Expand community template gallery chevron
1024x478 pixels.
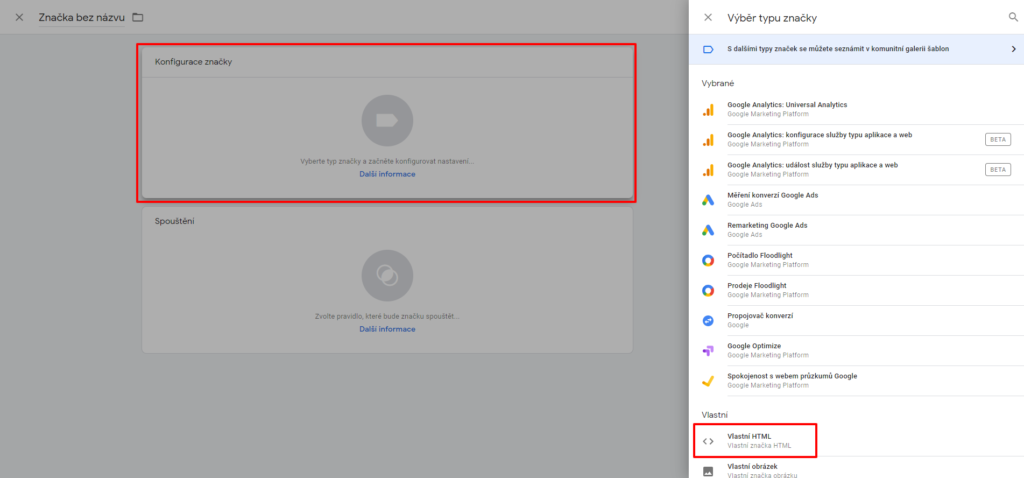click(x=1013, y=49)
